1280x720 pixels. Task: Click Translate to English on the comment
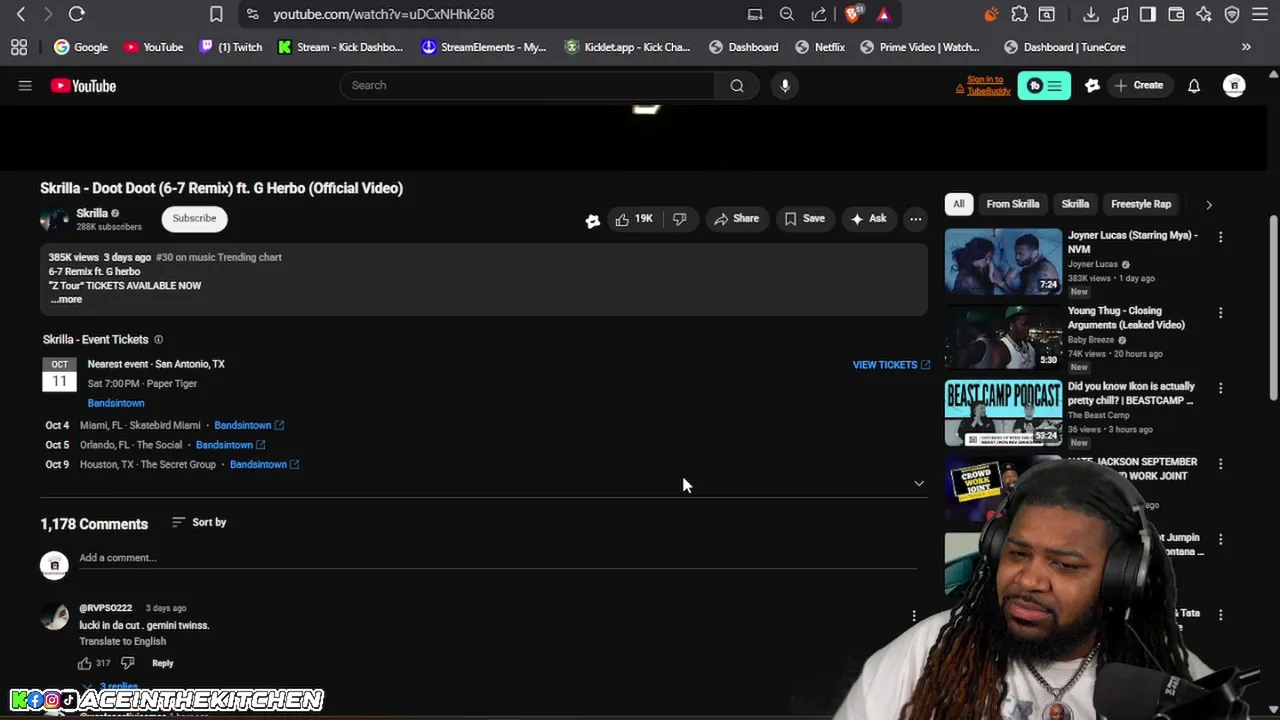click(123, 641)
